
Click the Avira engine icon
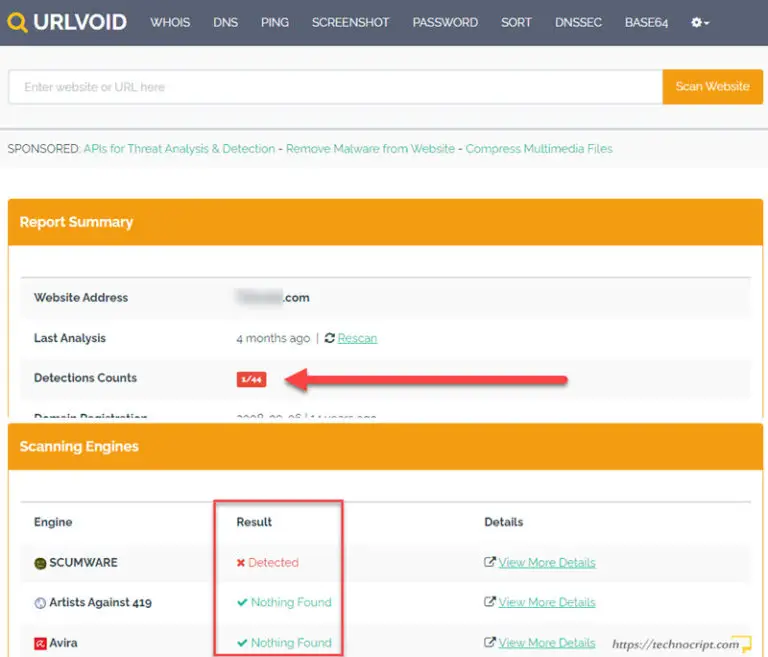click(x=40, y=643)
